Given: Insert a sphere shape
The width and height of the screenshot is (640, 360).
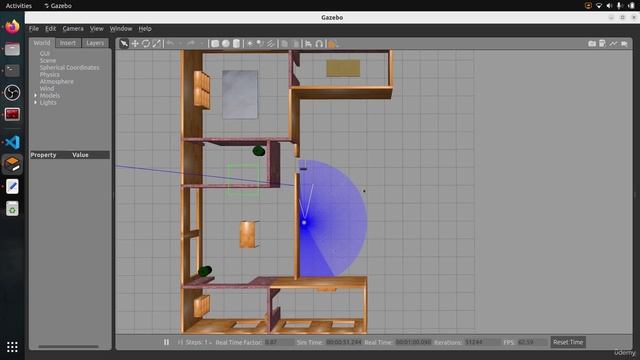Looking at the screenshot, I should click(x=226, y=44).
